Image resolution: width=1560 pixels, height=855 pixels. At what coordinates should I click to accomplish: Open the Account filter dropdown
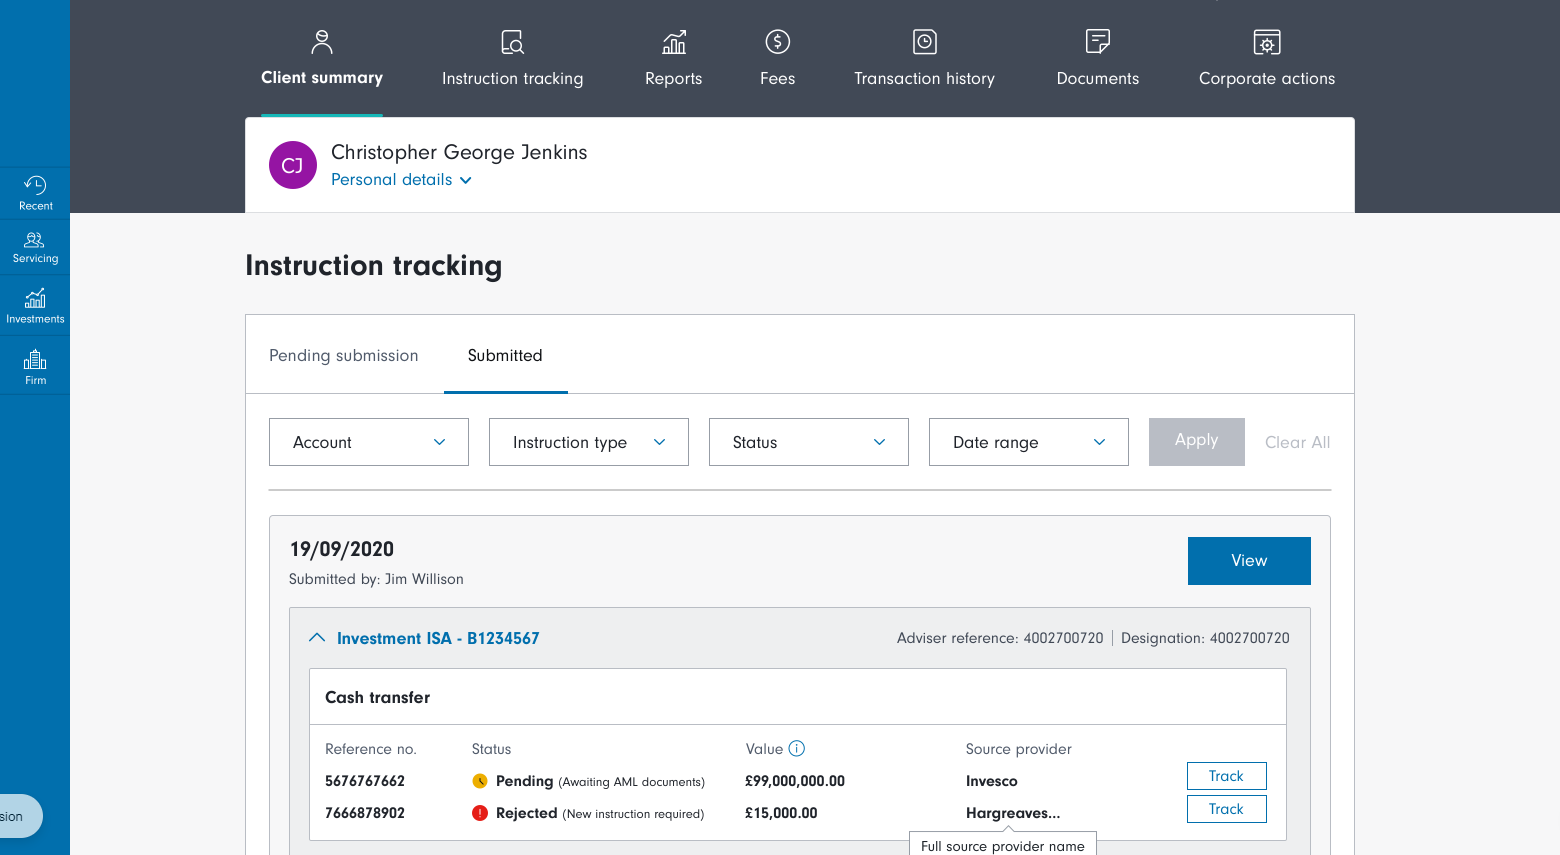point(368,442)
